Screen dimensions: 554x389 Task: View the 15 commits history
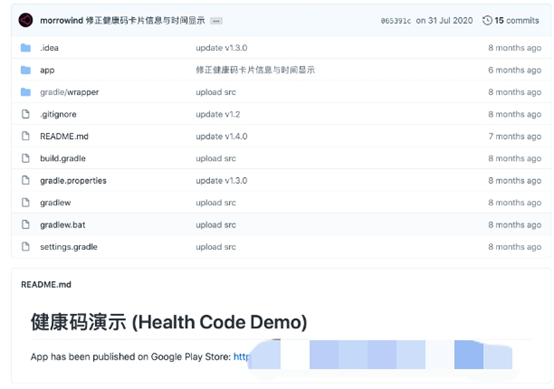point(517,20)
